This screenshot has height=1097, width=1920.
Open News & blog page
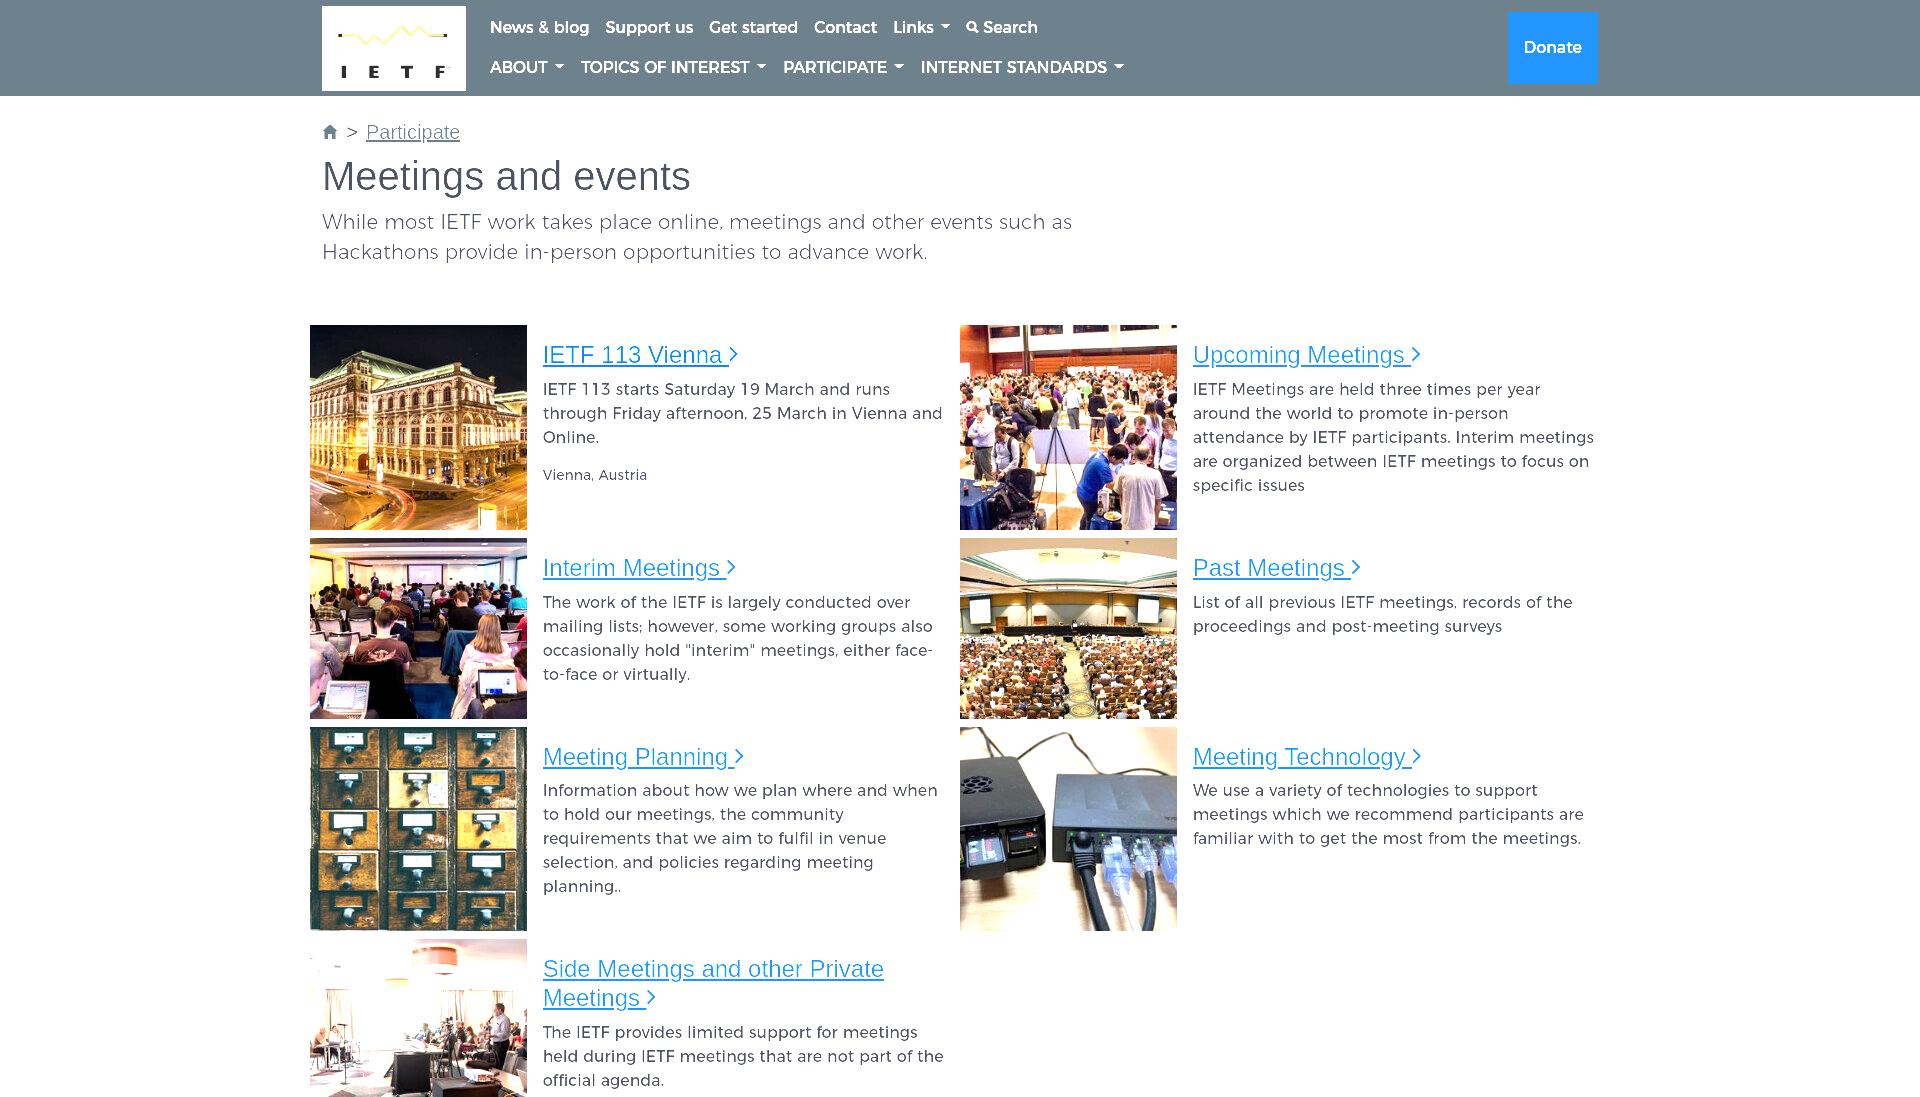click(539, 27)
